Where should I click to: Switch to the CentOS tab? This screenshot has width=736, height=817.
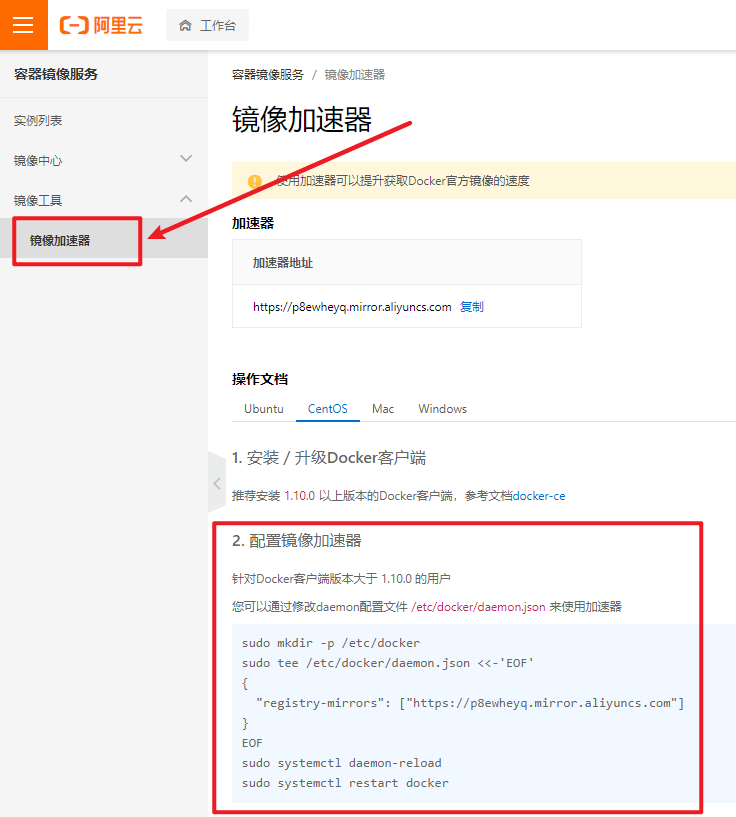click(x=328, y=409)
